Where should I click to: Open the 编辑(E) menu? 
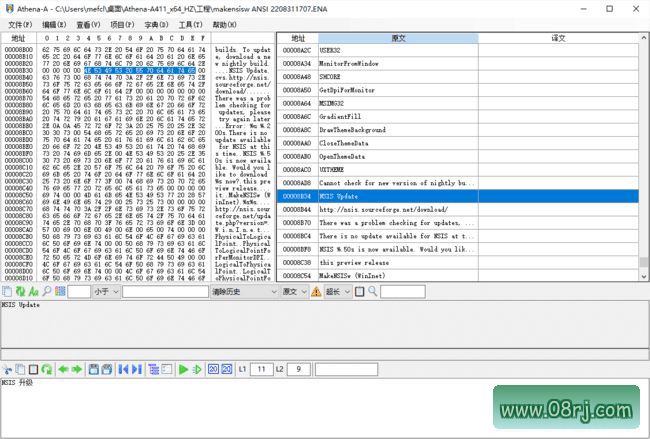coord(54,25)
